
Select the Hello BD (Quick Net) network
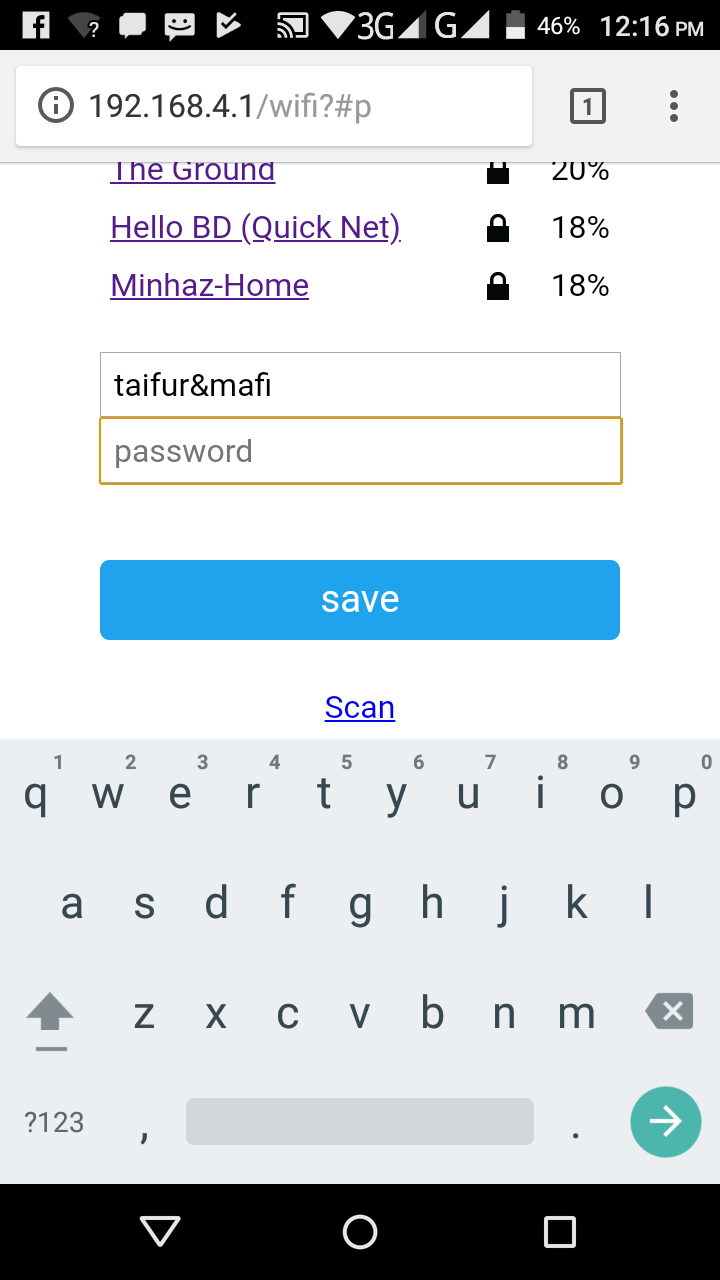click(x=256, y=228)
